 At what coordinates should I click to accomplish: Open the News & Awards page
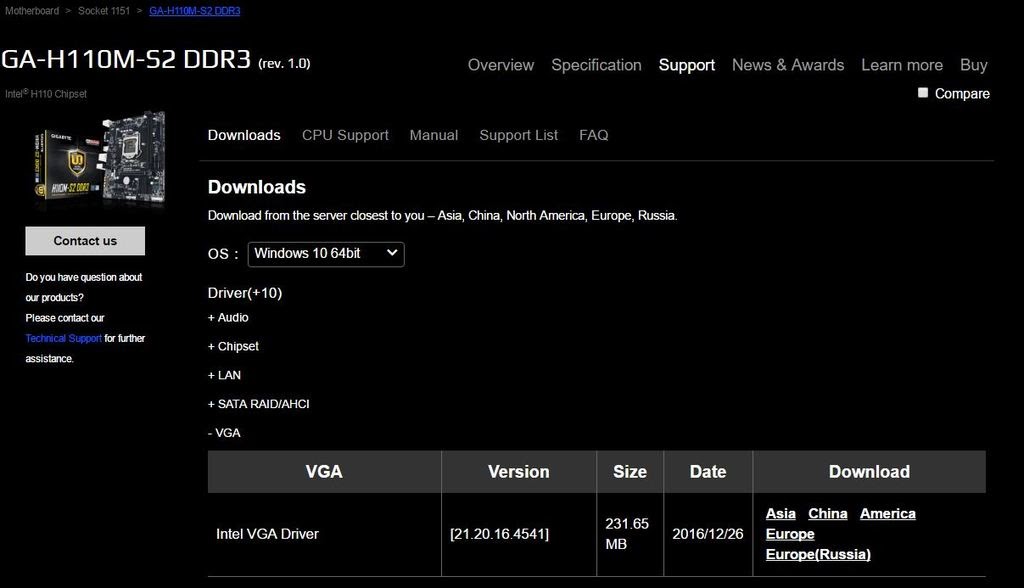click(788, 65)
